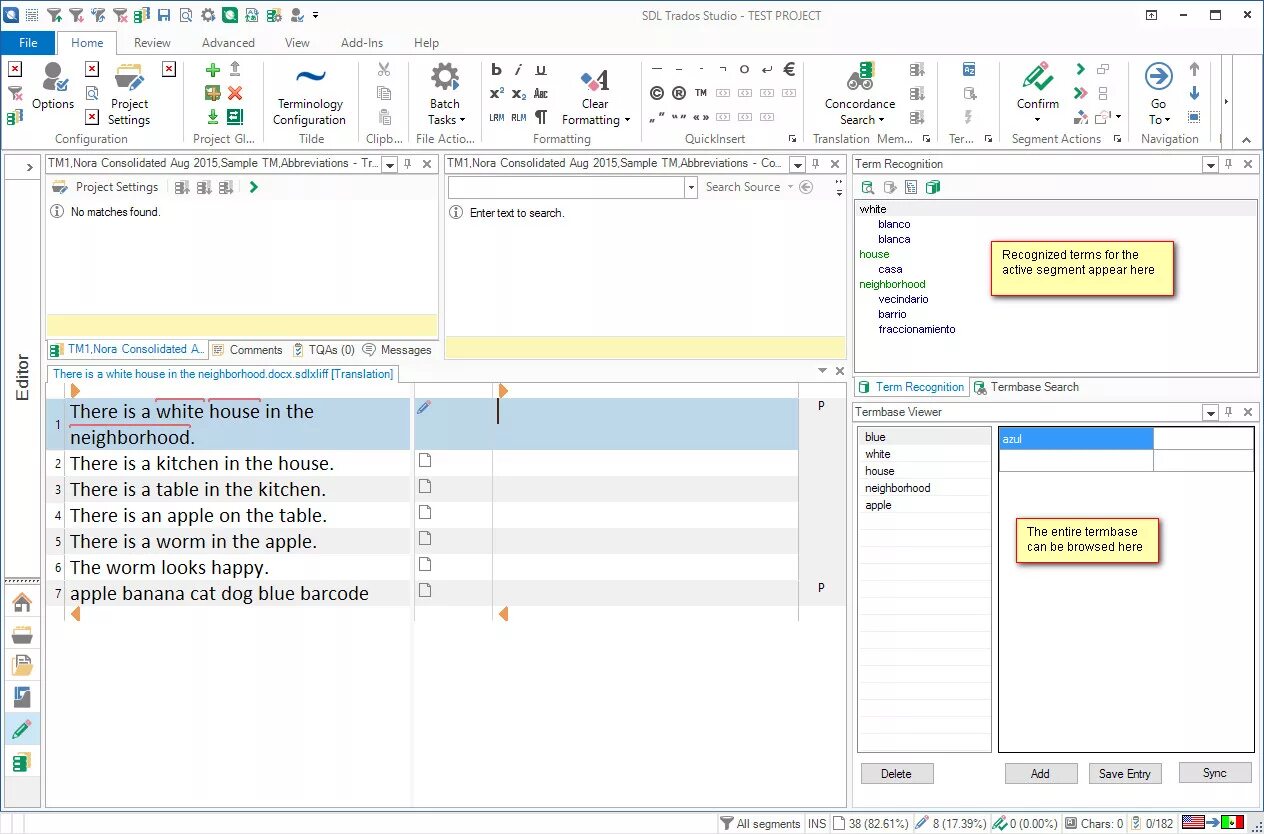The image size is (1264, 834).
Task: Click target cell of segment 2
Action: (645, 463)
